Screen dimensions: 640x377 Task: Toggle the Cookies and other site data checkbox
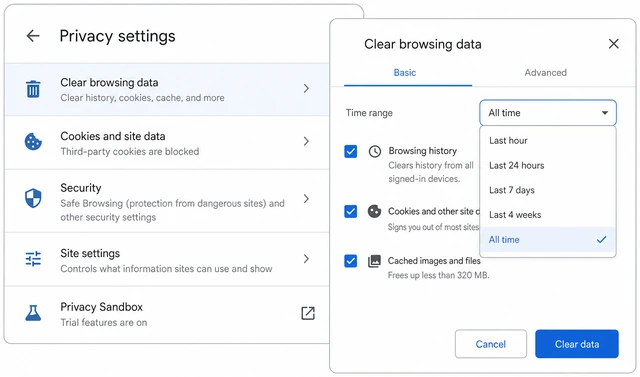point(351,211)
